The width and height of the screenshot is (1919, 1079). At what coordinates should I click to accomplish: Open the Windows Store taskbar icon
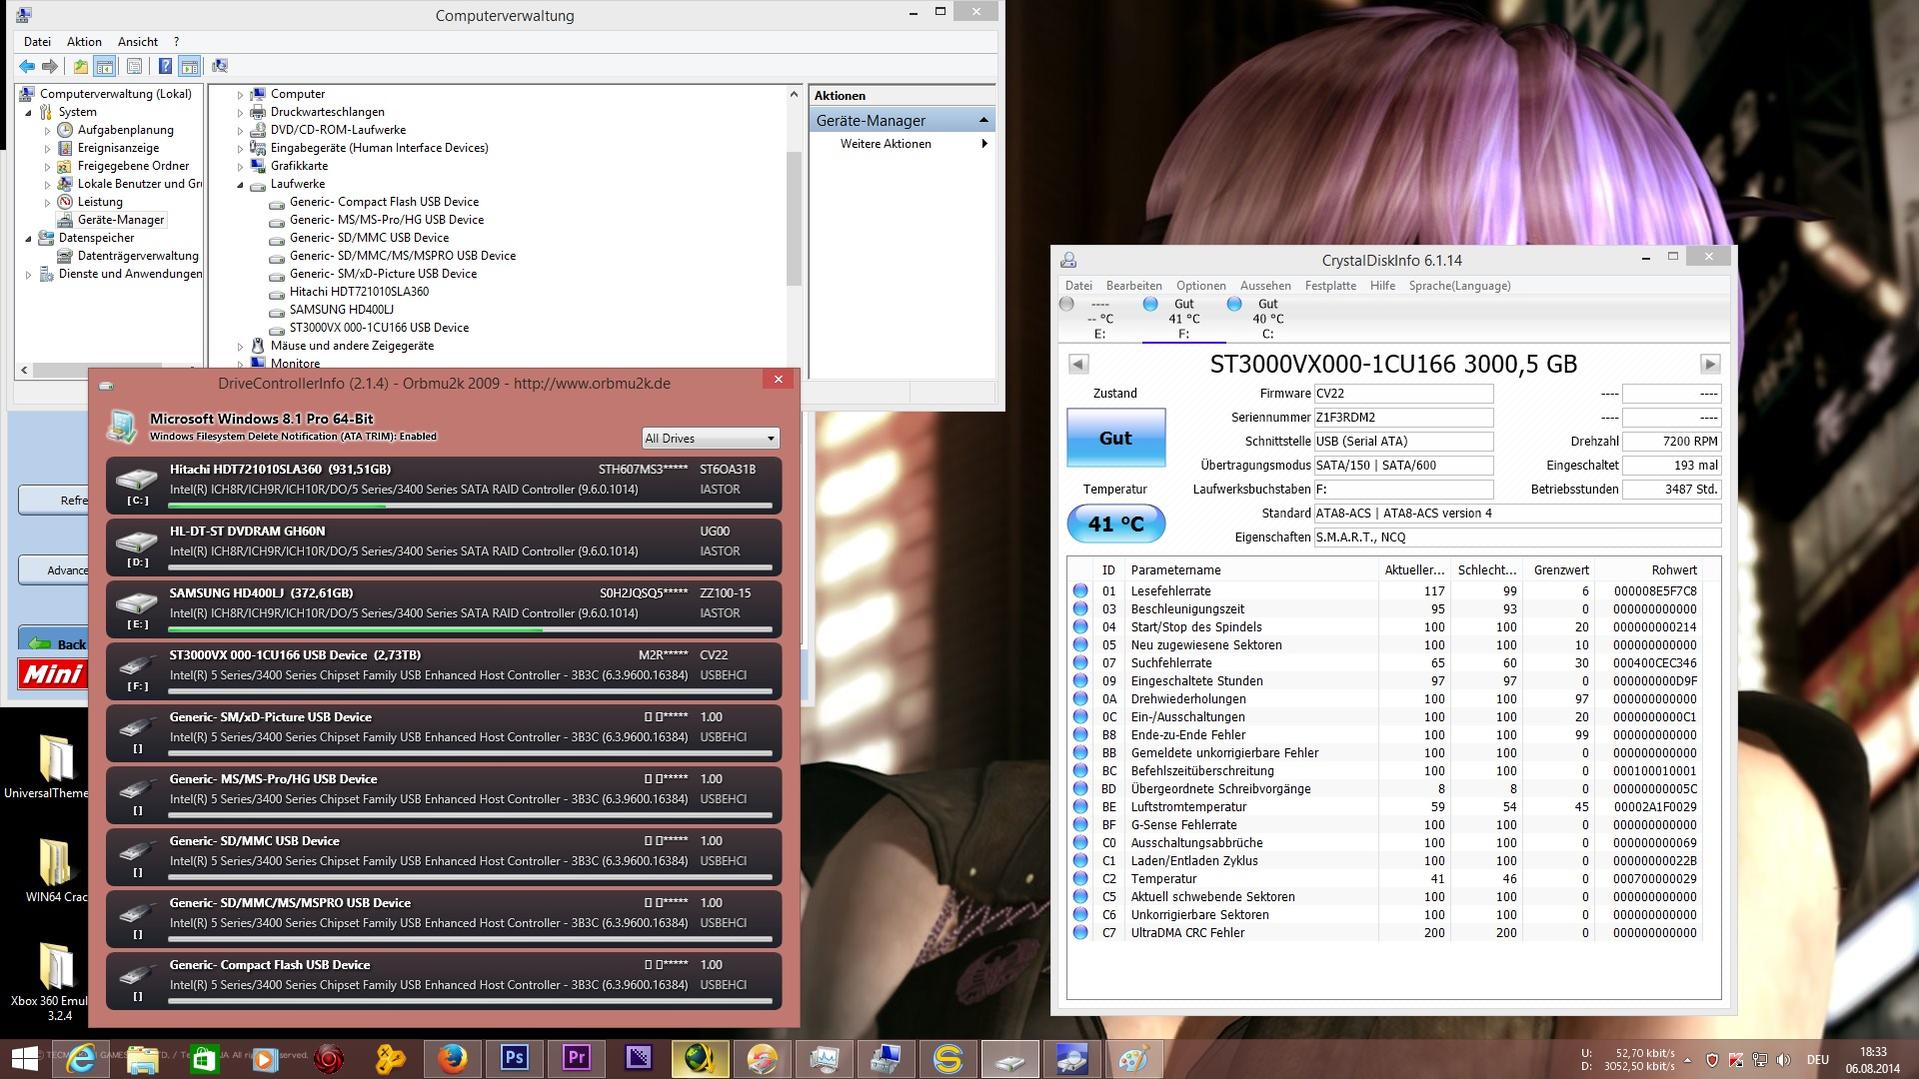tap(204, 1058)
